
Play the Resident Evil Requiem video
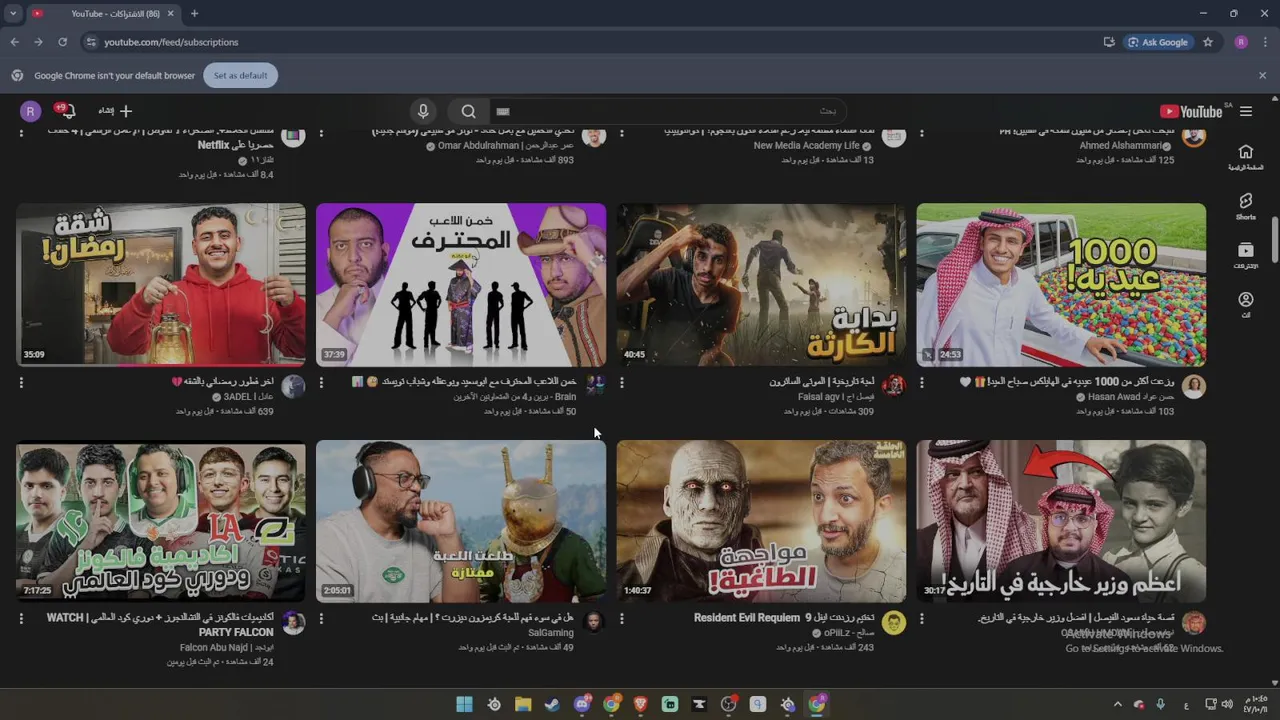click(x=761, y=522)
